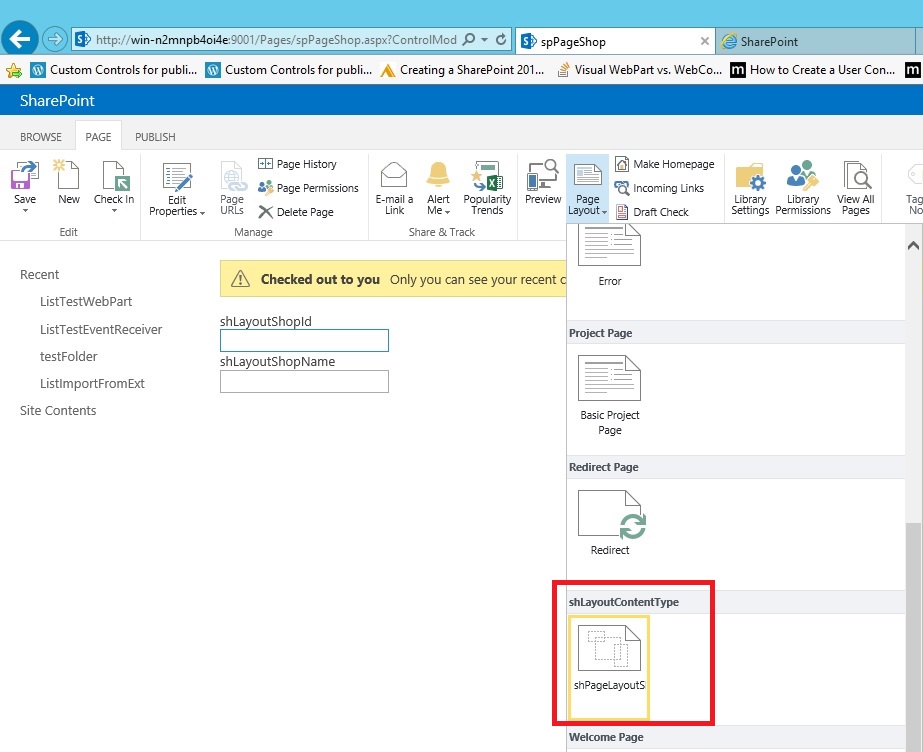Image resolution: width=923 pixels, height=752 pixels.
Task: Expand the Save dropdown arrow
Action: pyautogui.click(x=25, y=211)
